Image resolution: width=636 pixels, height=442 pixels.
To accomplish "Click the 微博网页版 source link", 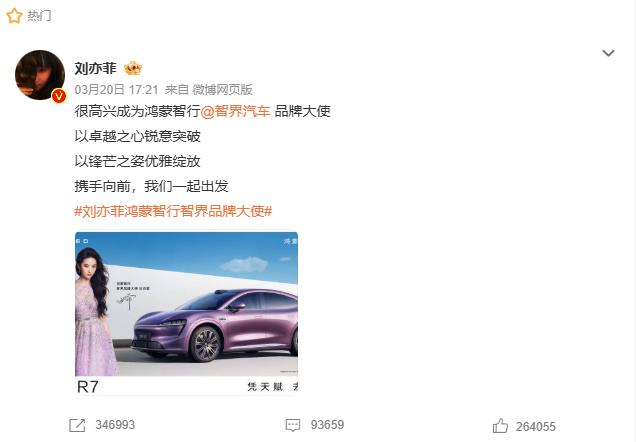I will pyautogui.click(x=222, y=90).
